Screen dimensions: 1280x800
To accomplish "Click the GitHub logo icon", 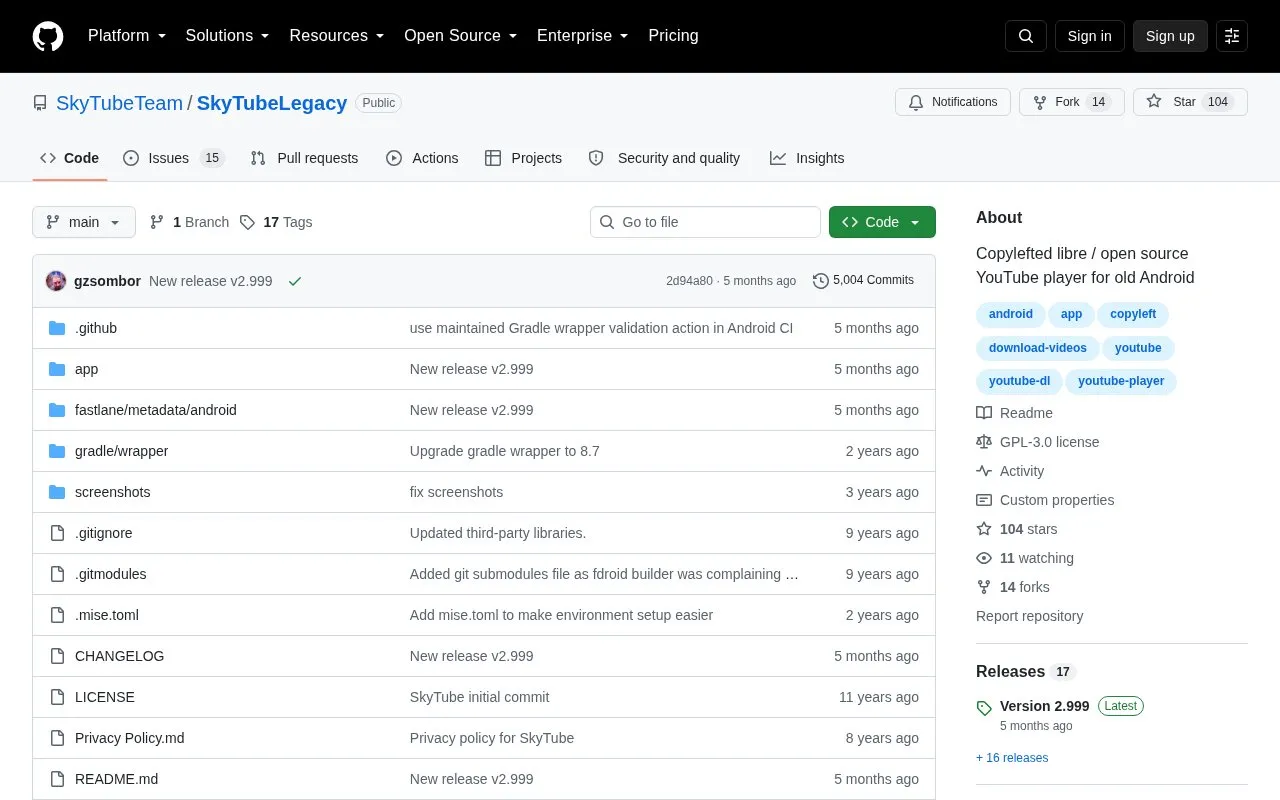I will click(x=48, y=36).
